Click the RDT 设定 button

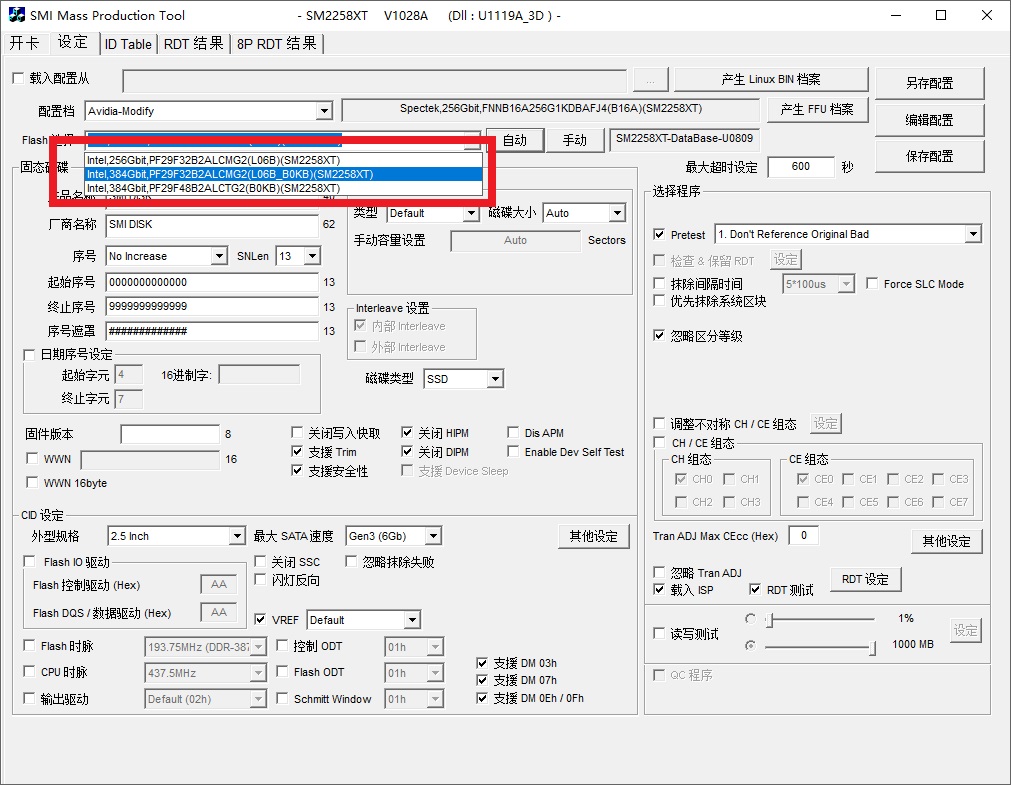coord(865,579)
